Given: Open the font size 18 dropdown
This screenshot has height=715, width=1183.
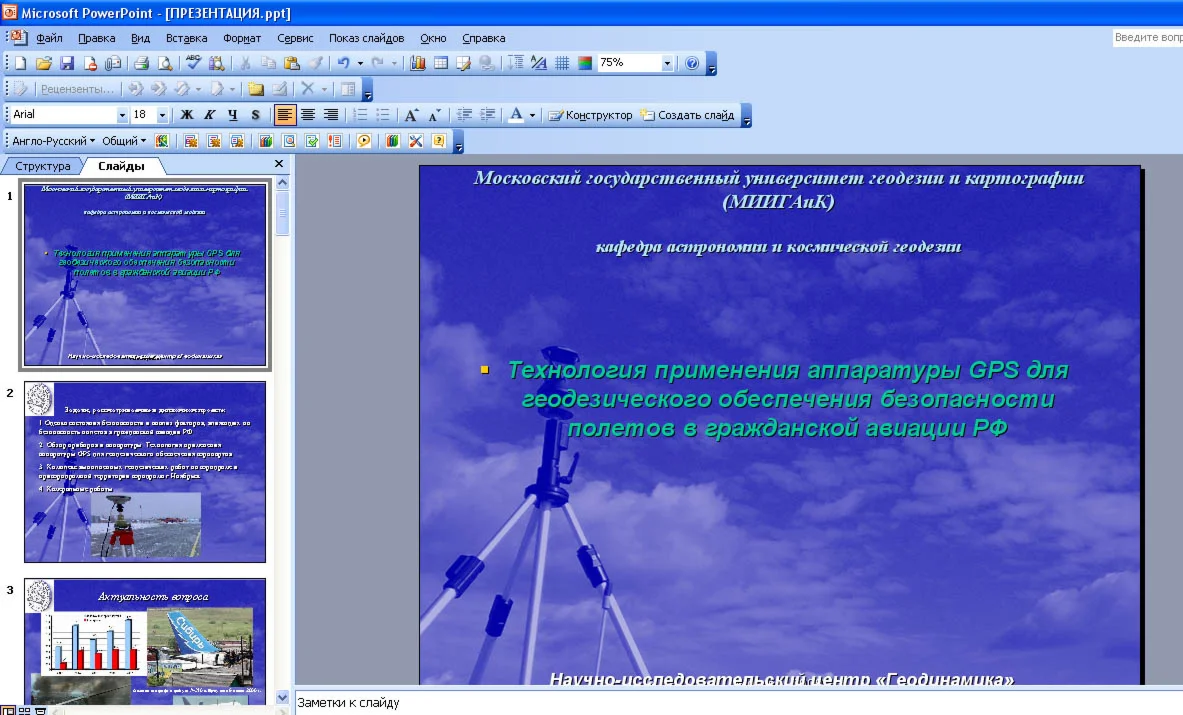Looking at the screenshot, I should point(162,115).
